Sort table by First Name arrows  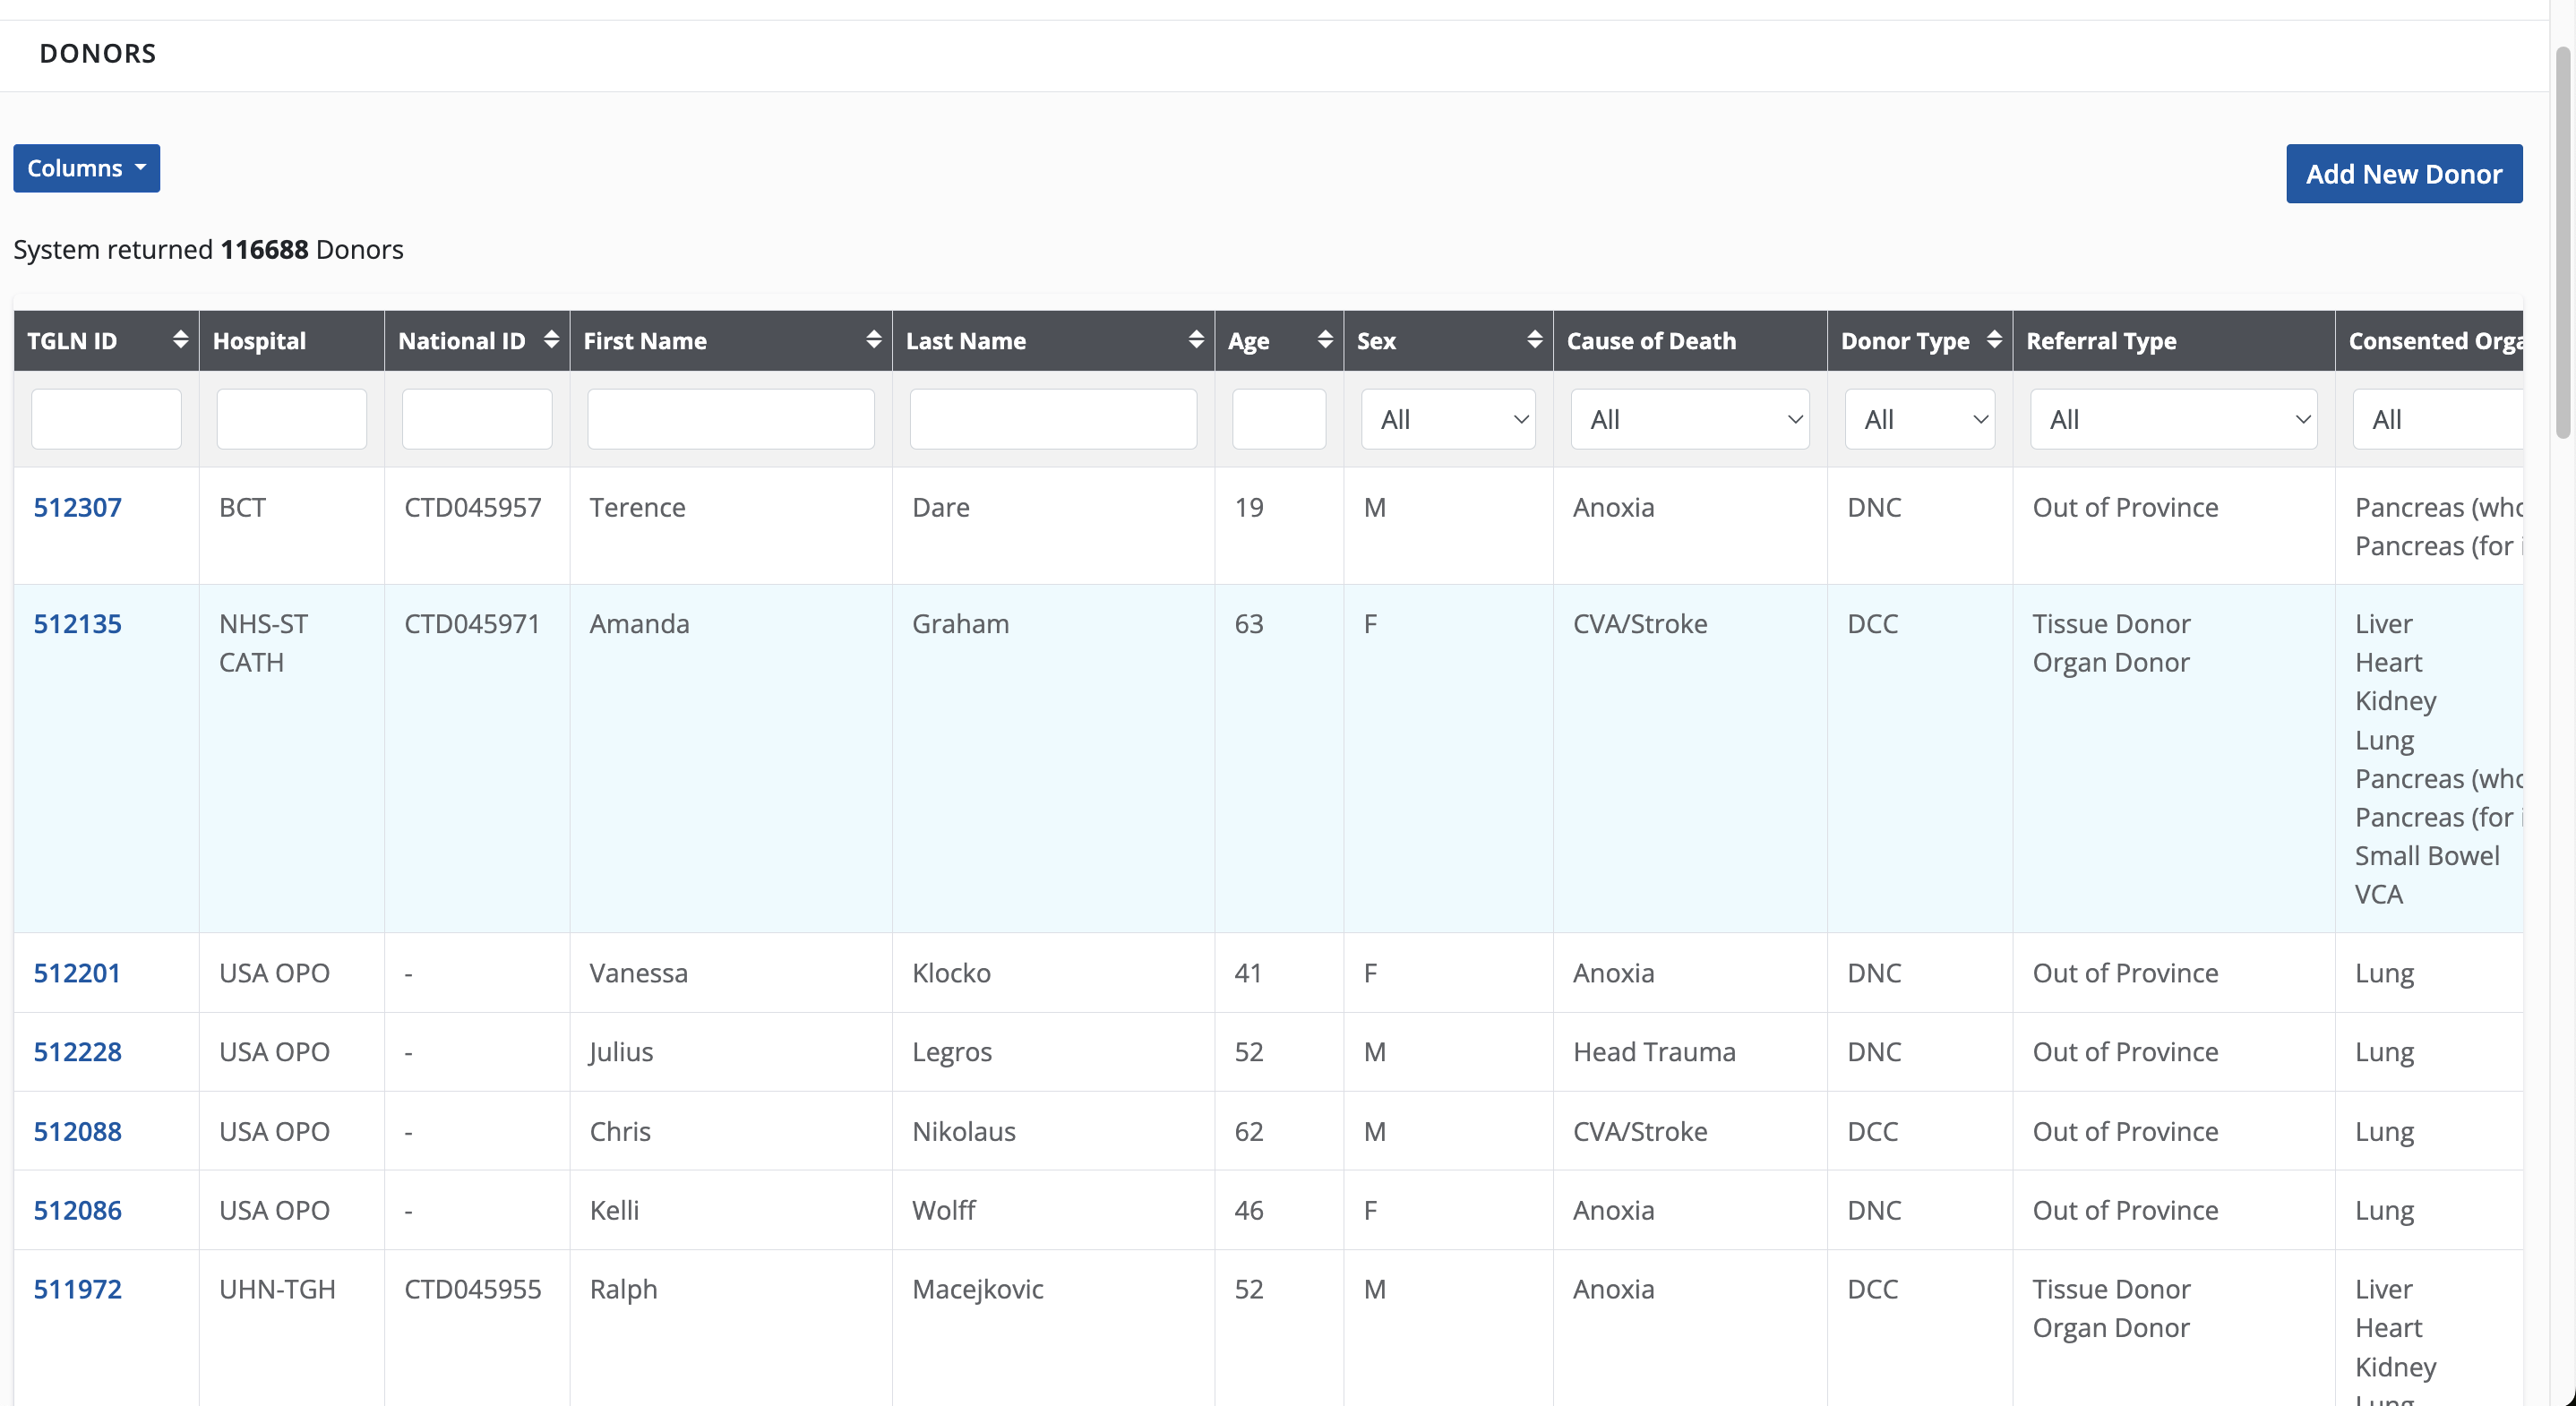pos(873,340)
